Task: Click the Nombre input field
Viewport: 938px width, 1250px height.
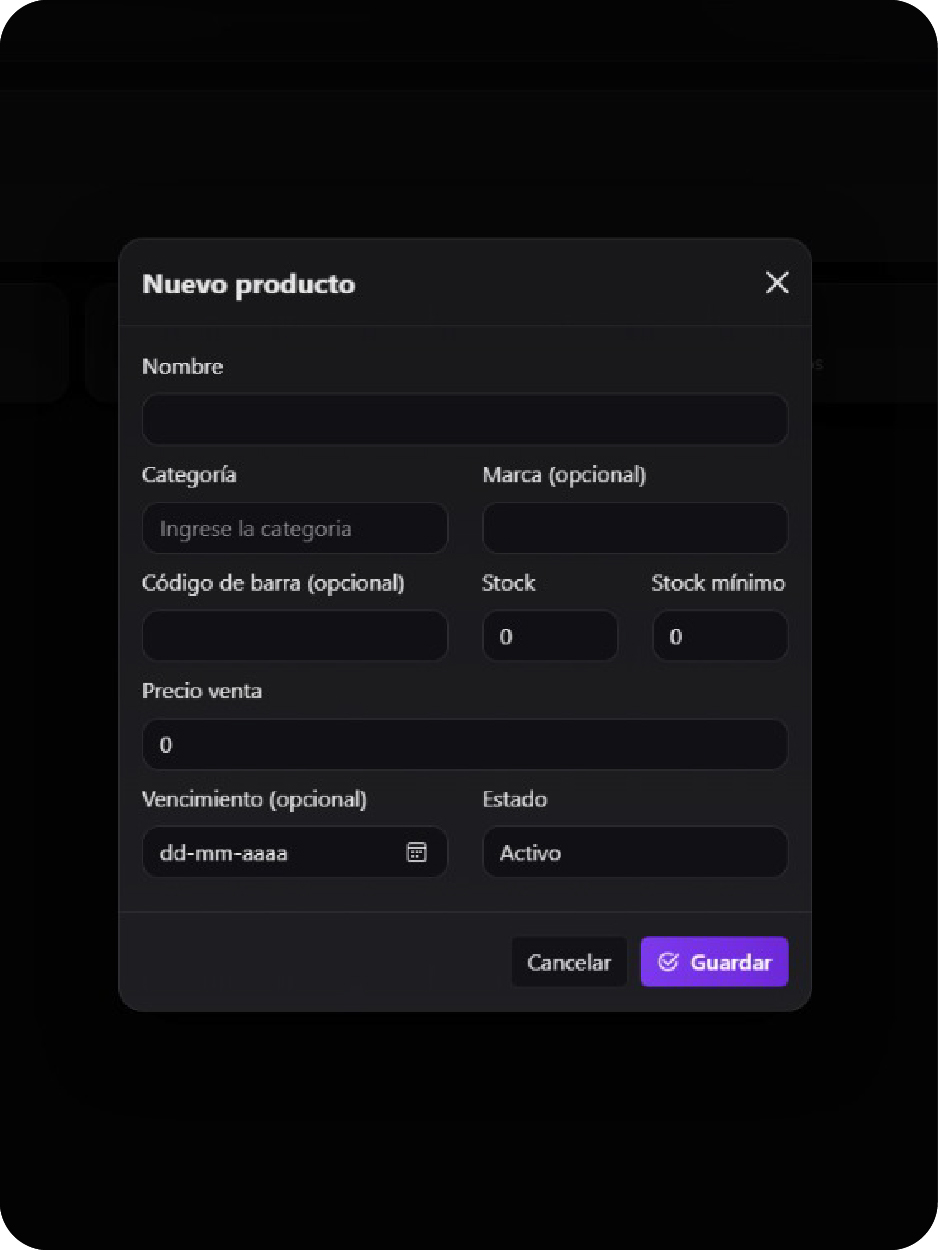Action: [x=465, y=419]
